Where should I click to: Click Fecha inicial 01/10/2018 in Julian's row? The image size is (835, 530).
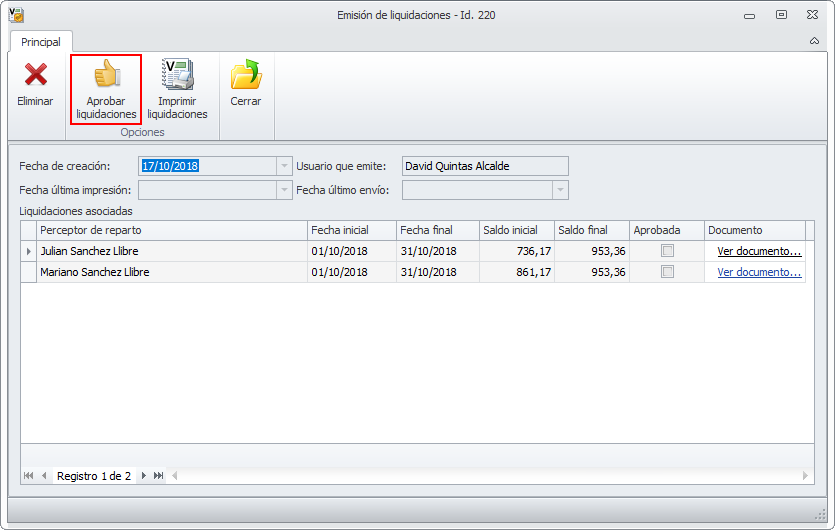pyautogui.click(x=352, y=251)
